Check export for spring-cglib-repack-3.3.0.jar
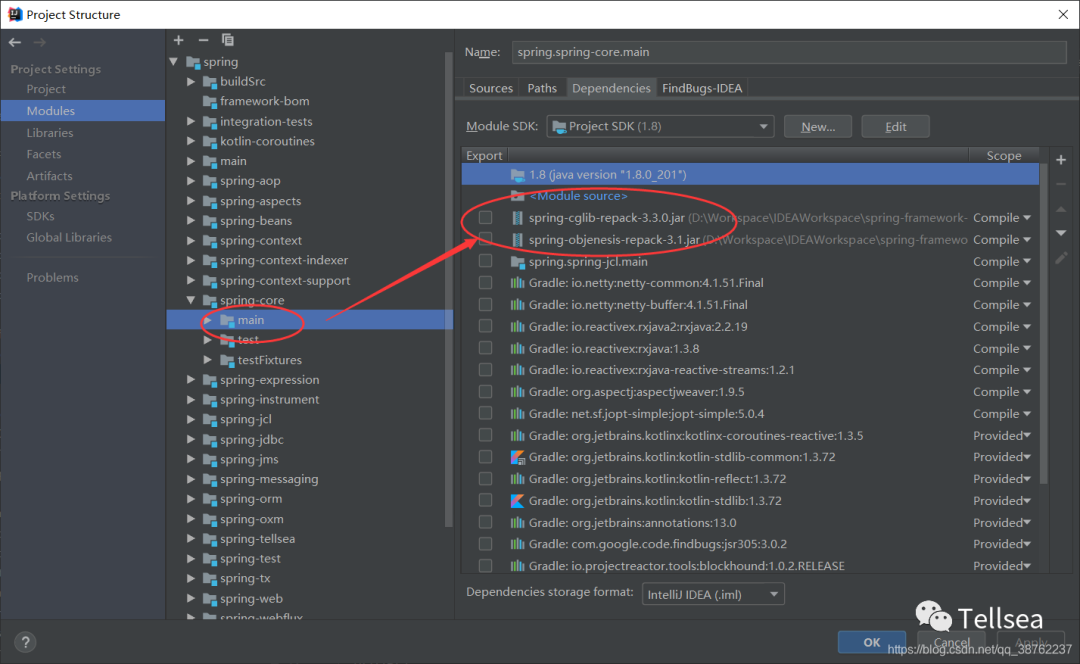1080x664 pixels. [486, 218]
